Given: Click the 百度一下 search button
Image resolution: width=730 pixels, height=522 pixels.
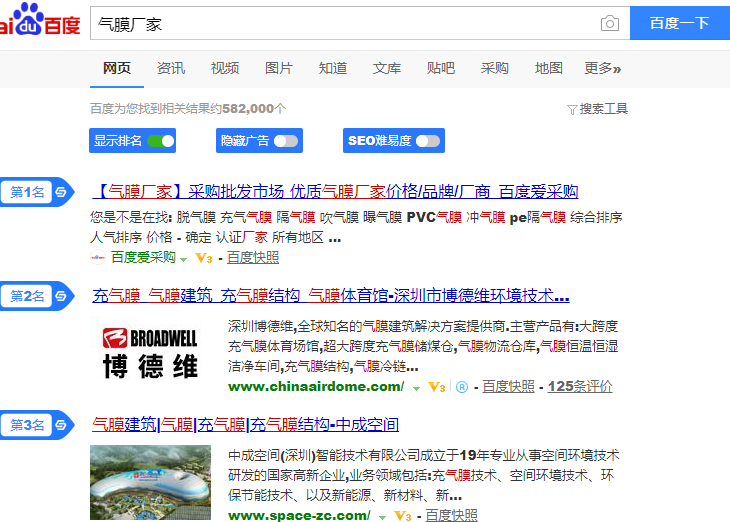Looking at the screenshot, I should coord(680,23).
